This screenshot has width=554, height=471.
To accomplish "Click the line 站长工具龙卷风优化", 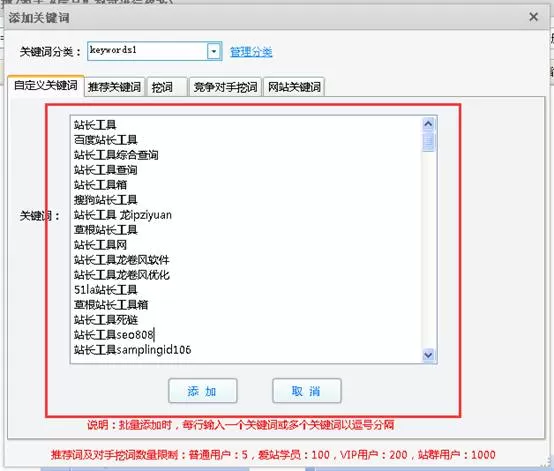I will coord(122,275).
